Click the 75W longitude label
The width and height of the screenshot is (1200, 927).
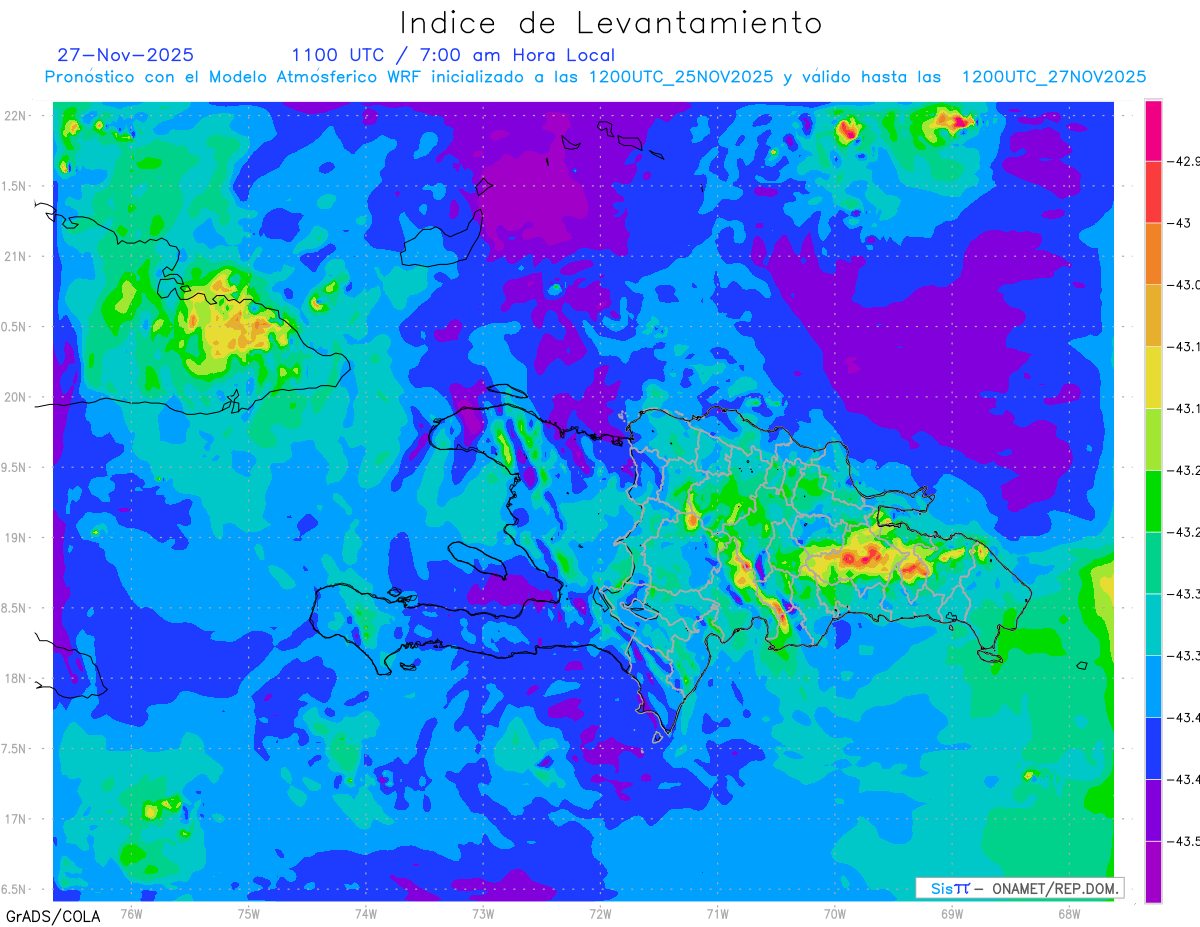pyautogui.click(x=248, y=913)
